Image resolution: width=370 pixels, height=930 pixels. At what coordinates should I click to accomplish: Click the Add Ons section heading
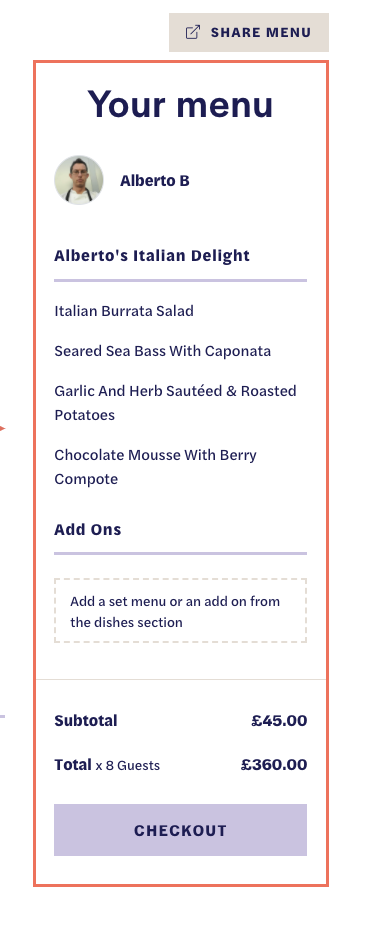(88, 530)
